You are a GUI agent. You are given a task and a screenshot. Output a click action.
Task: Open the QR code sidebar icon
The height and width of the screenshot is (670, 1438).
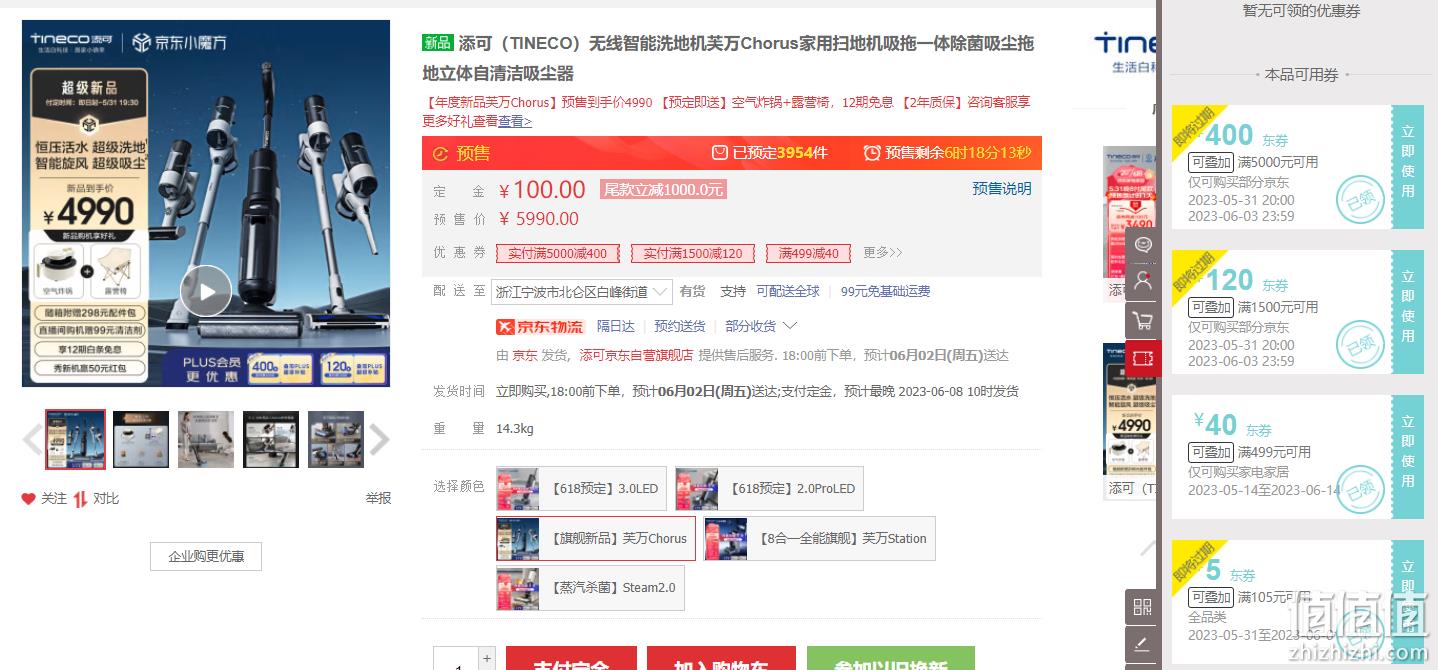[x=1143, y=607]
